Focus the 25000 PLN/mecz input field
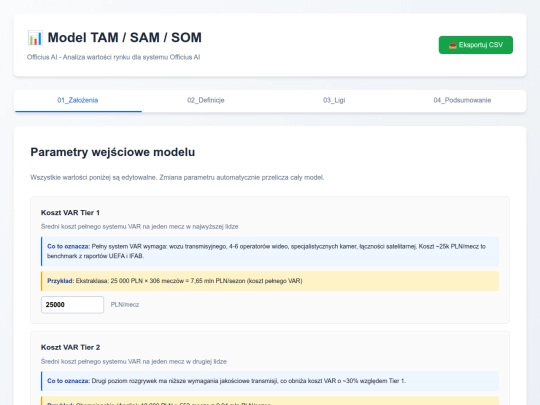Image resolution: width=540 pixels, height=405 pixels. coord(72,304)
